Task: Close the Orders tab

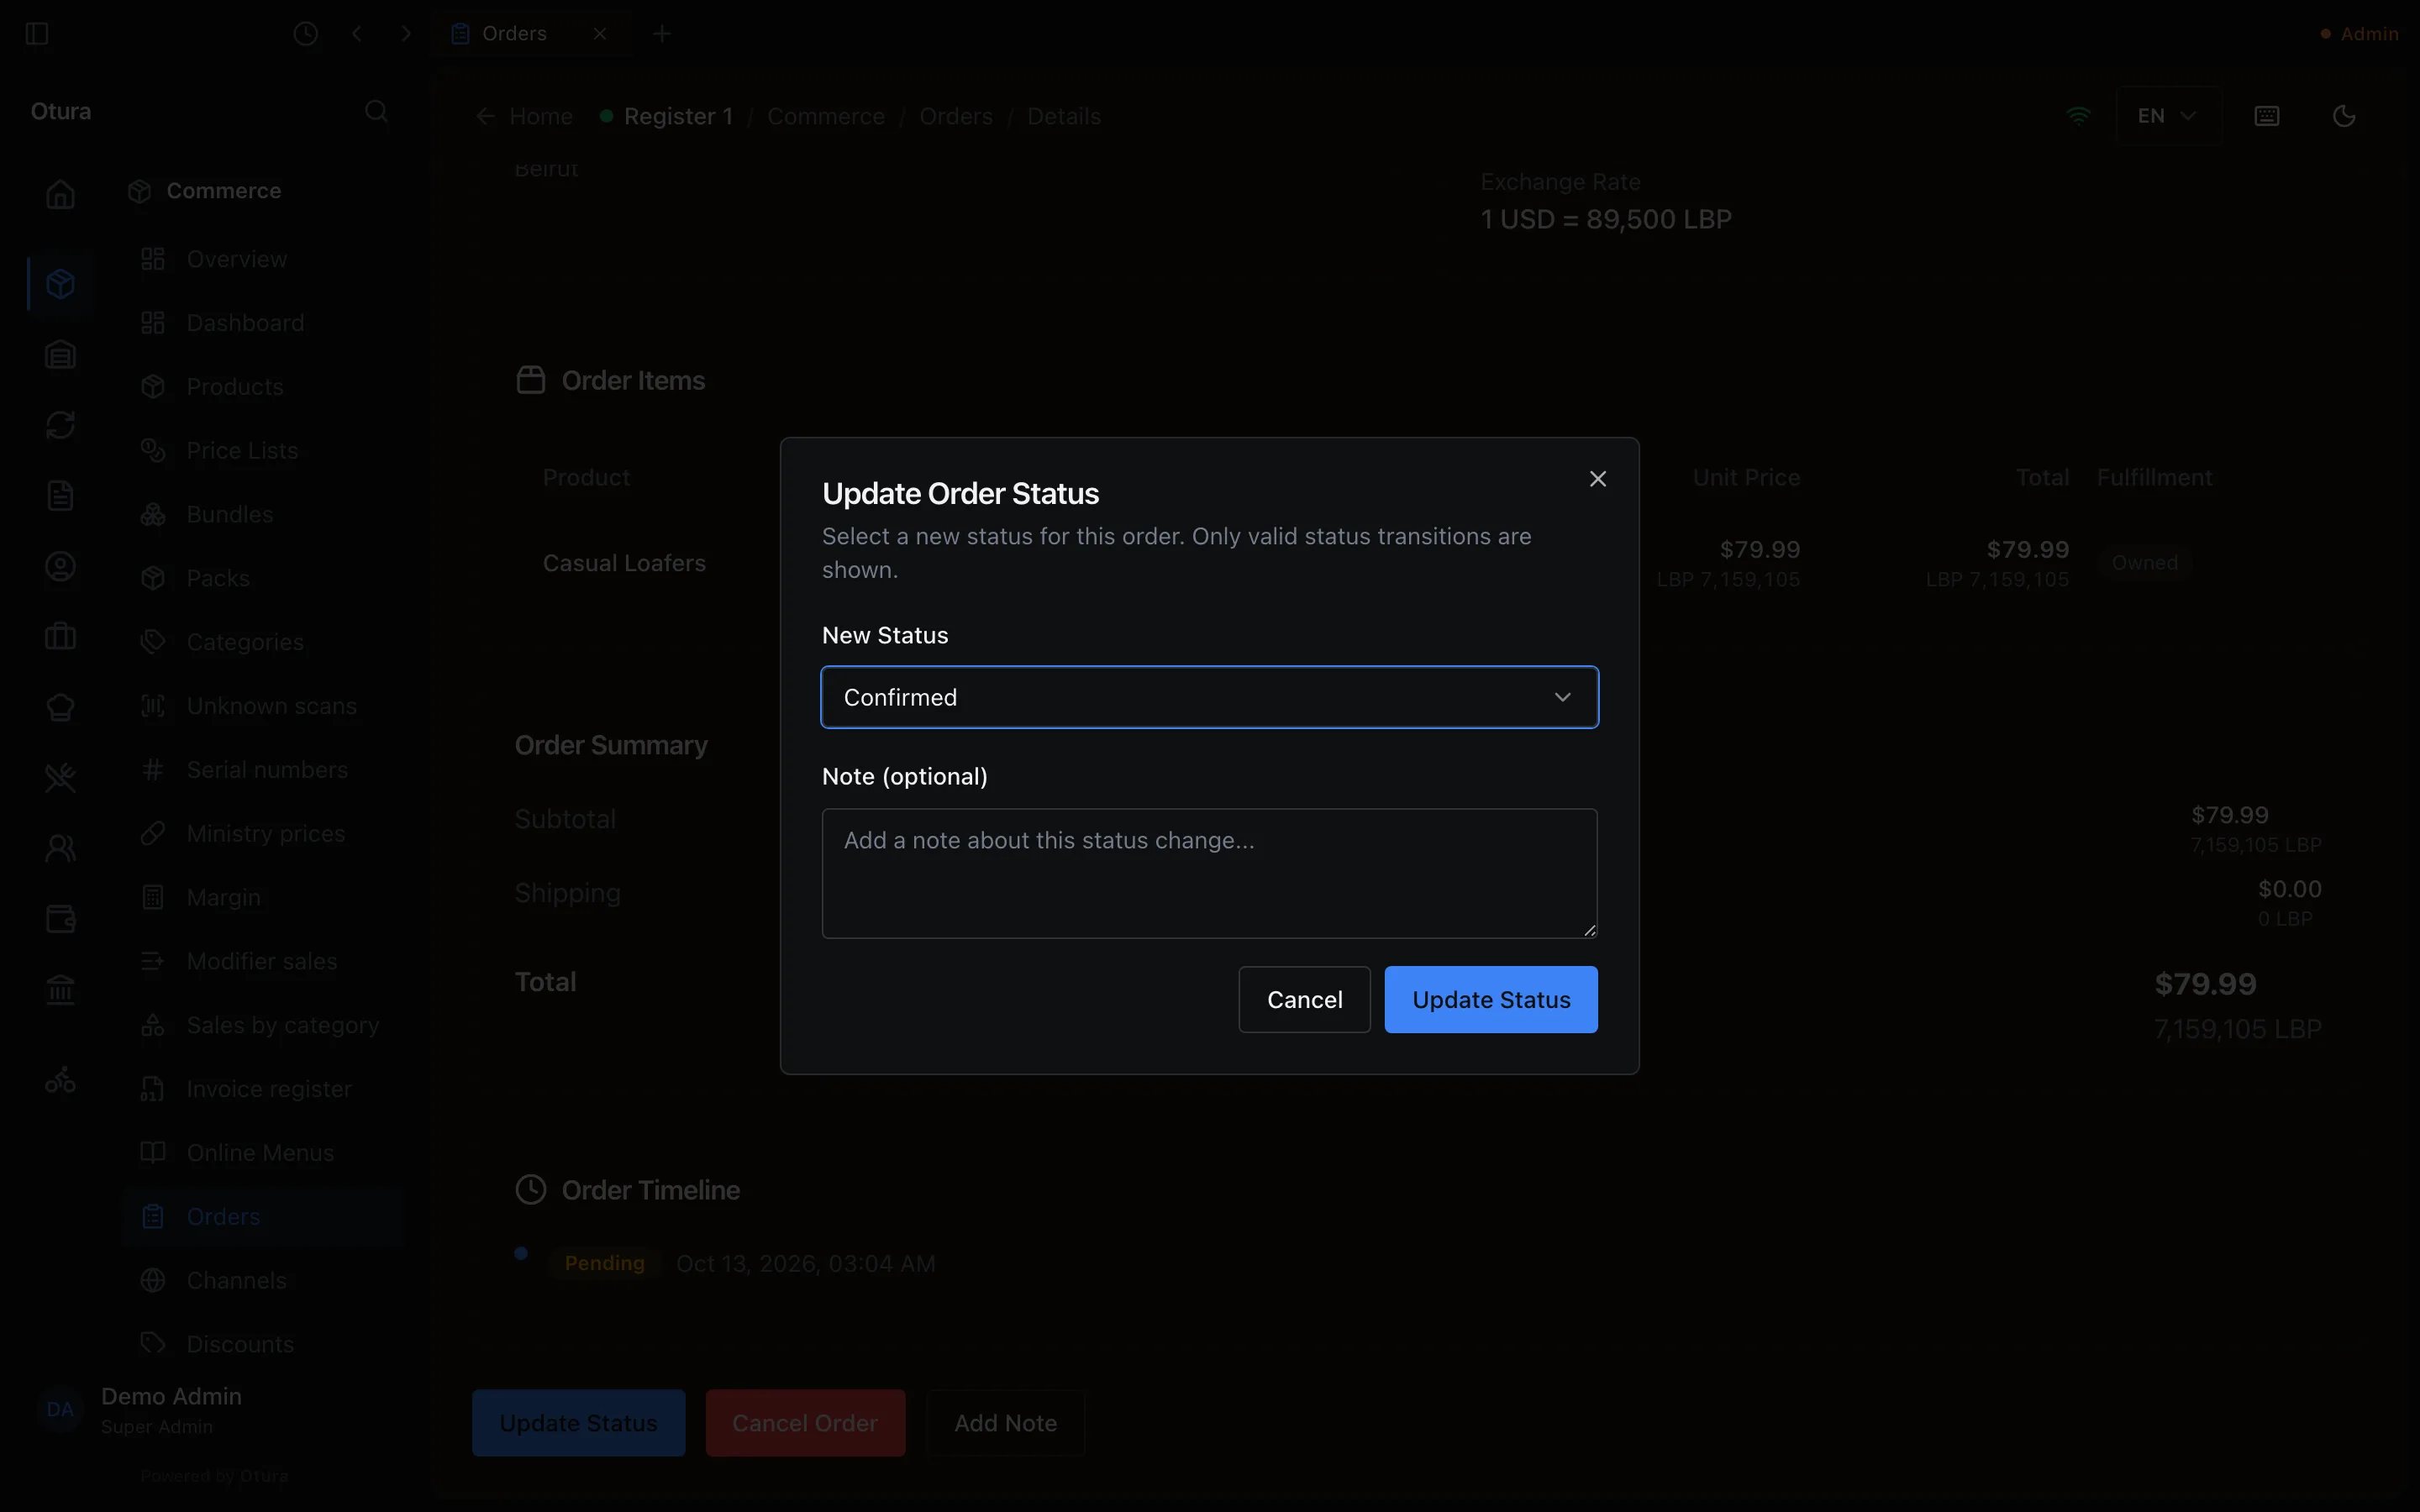Action: point(600,34)
